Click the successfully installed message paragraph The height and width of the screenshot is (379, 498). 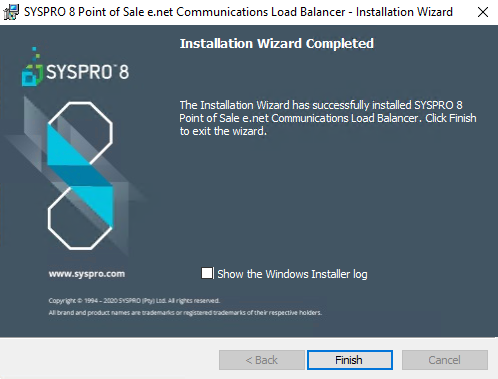[x=328, y=118]
